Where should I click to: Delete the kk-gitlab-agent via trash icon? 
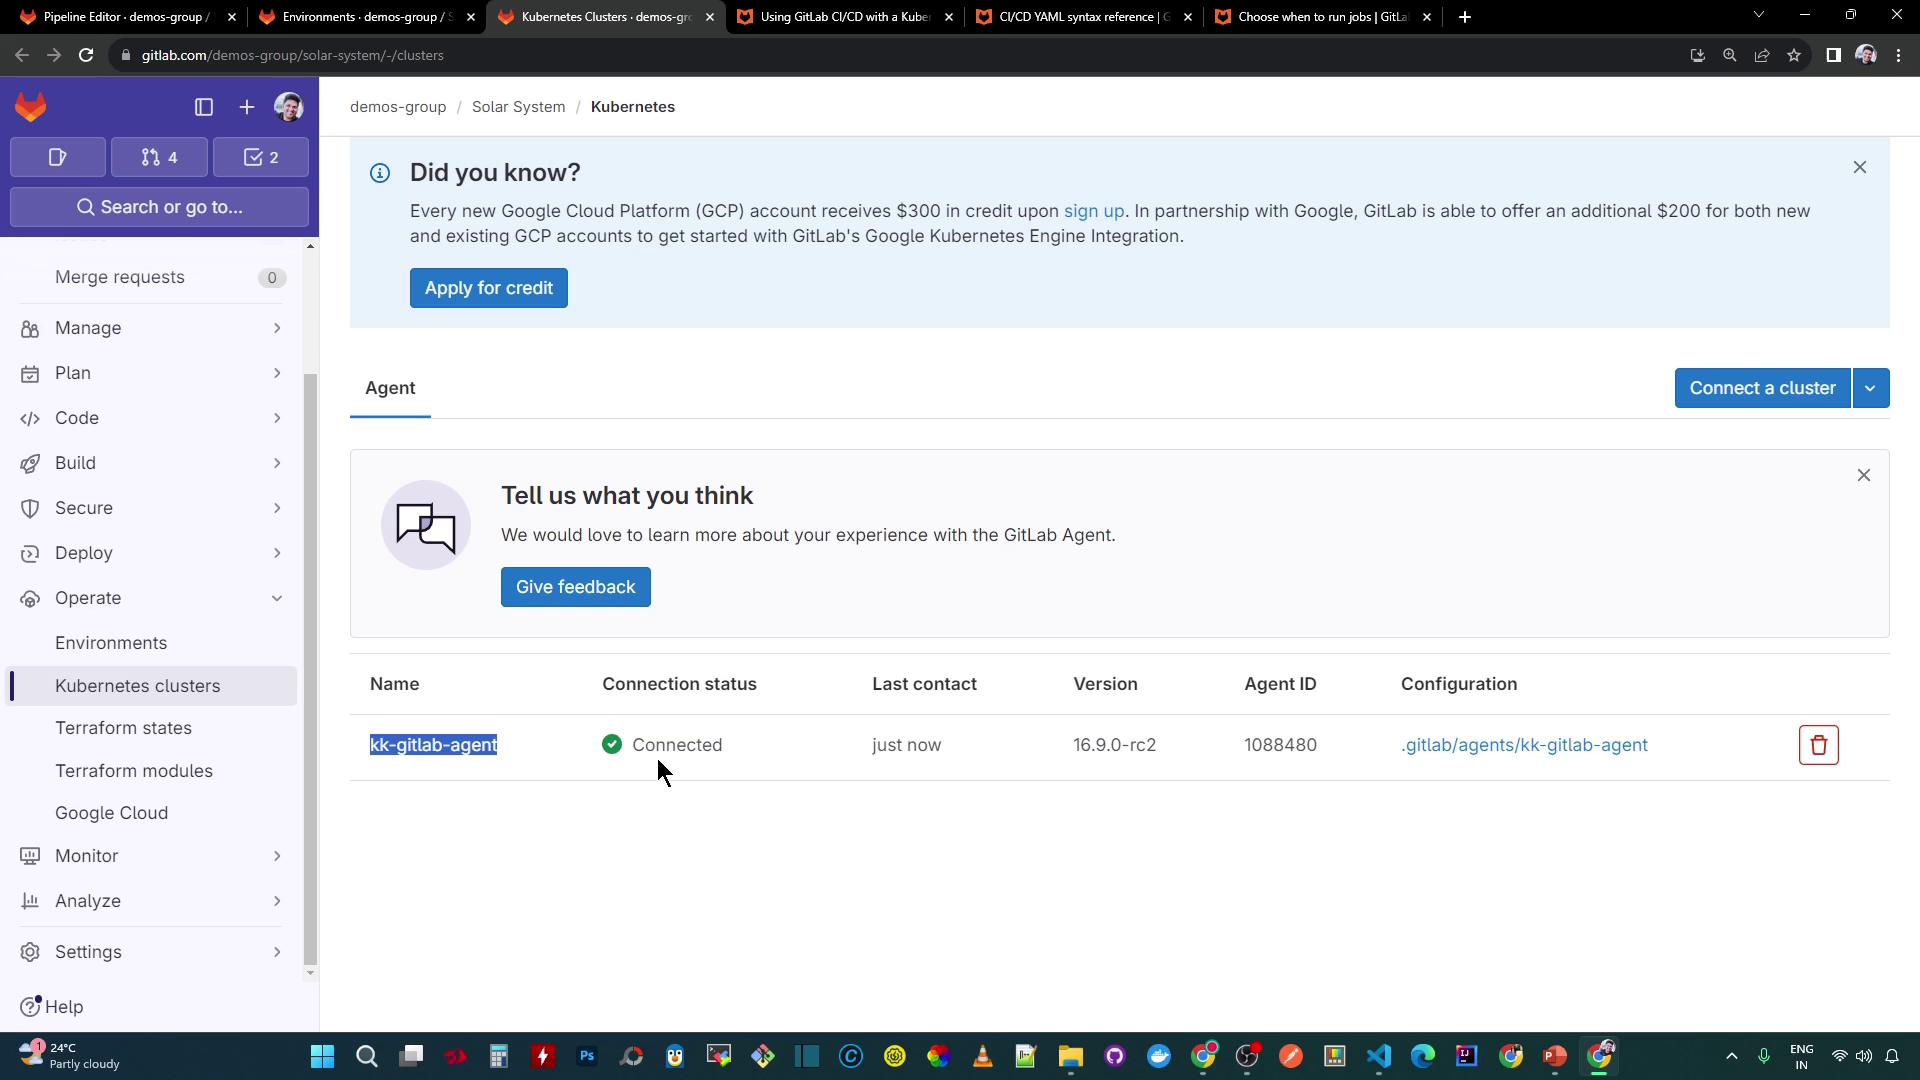(1818, 745)
